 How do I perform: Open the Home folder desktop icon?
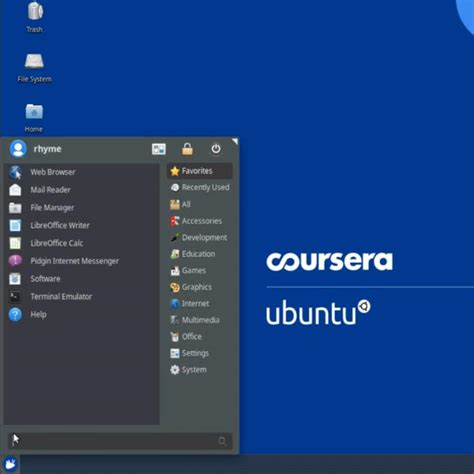(x=34, y=117)
